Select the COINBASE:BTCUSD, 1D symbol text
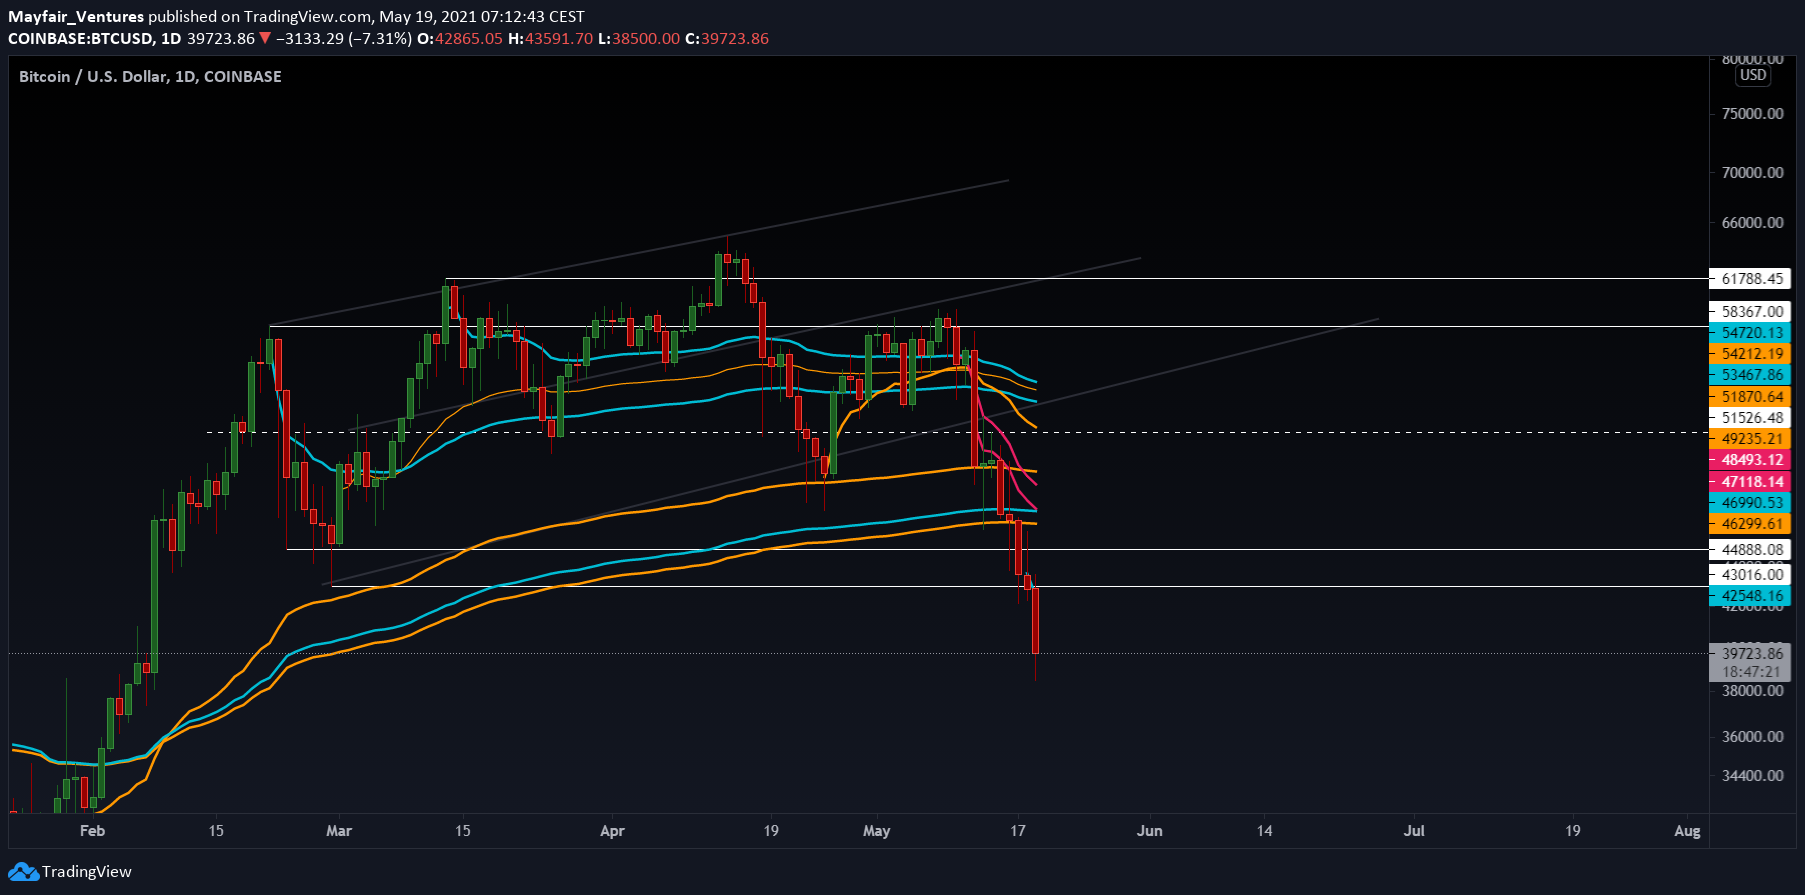The height and width of the screenshot is (895, 1805). [x=95, y=39]
